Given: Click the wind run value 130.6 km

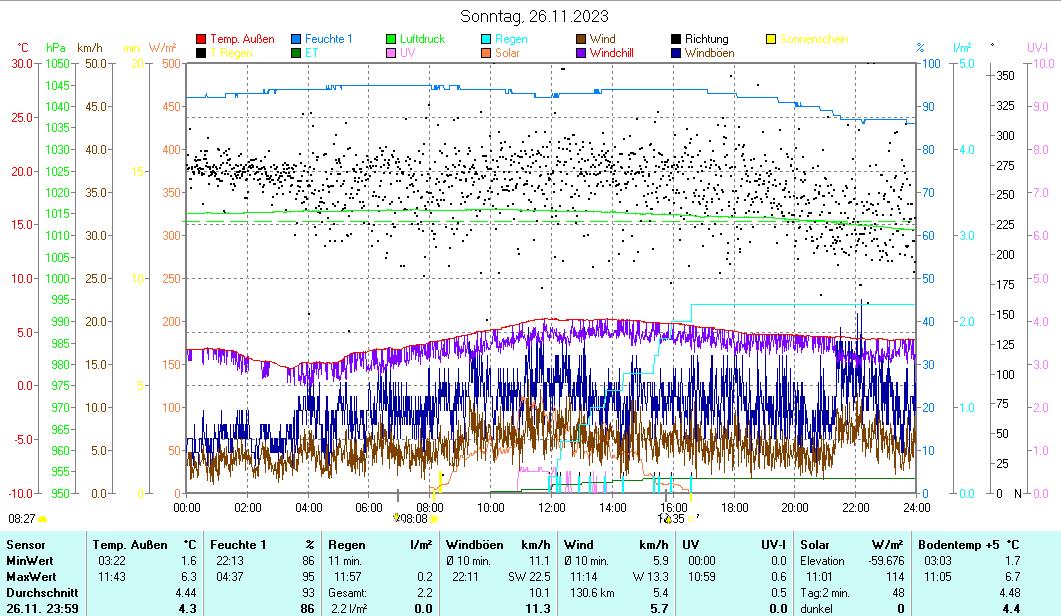Looking at the screenshot, I should (x=592, y=593).
